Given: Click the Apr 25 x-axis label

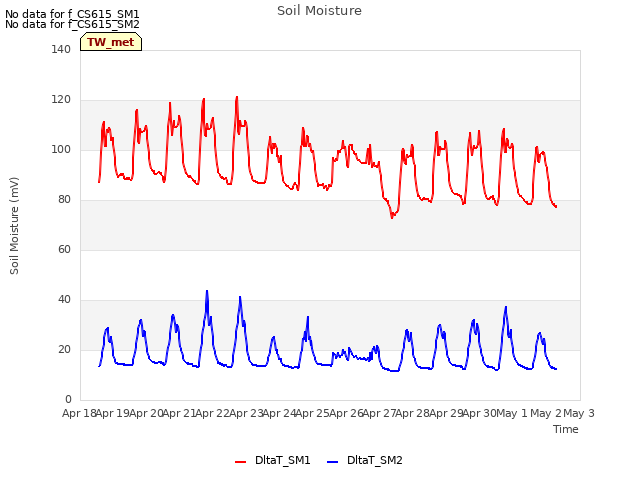Looking at the screenshot, I should coord(312,413).
